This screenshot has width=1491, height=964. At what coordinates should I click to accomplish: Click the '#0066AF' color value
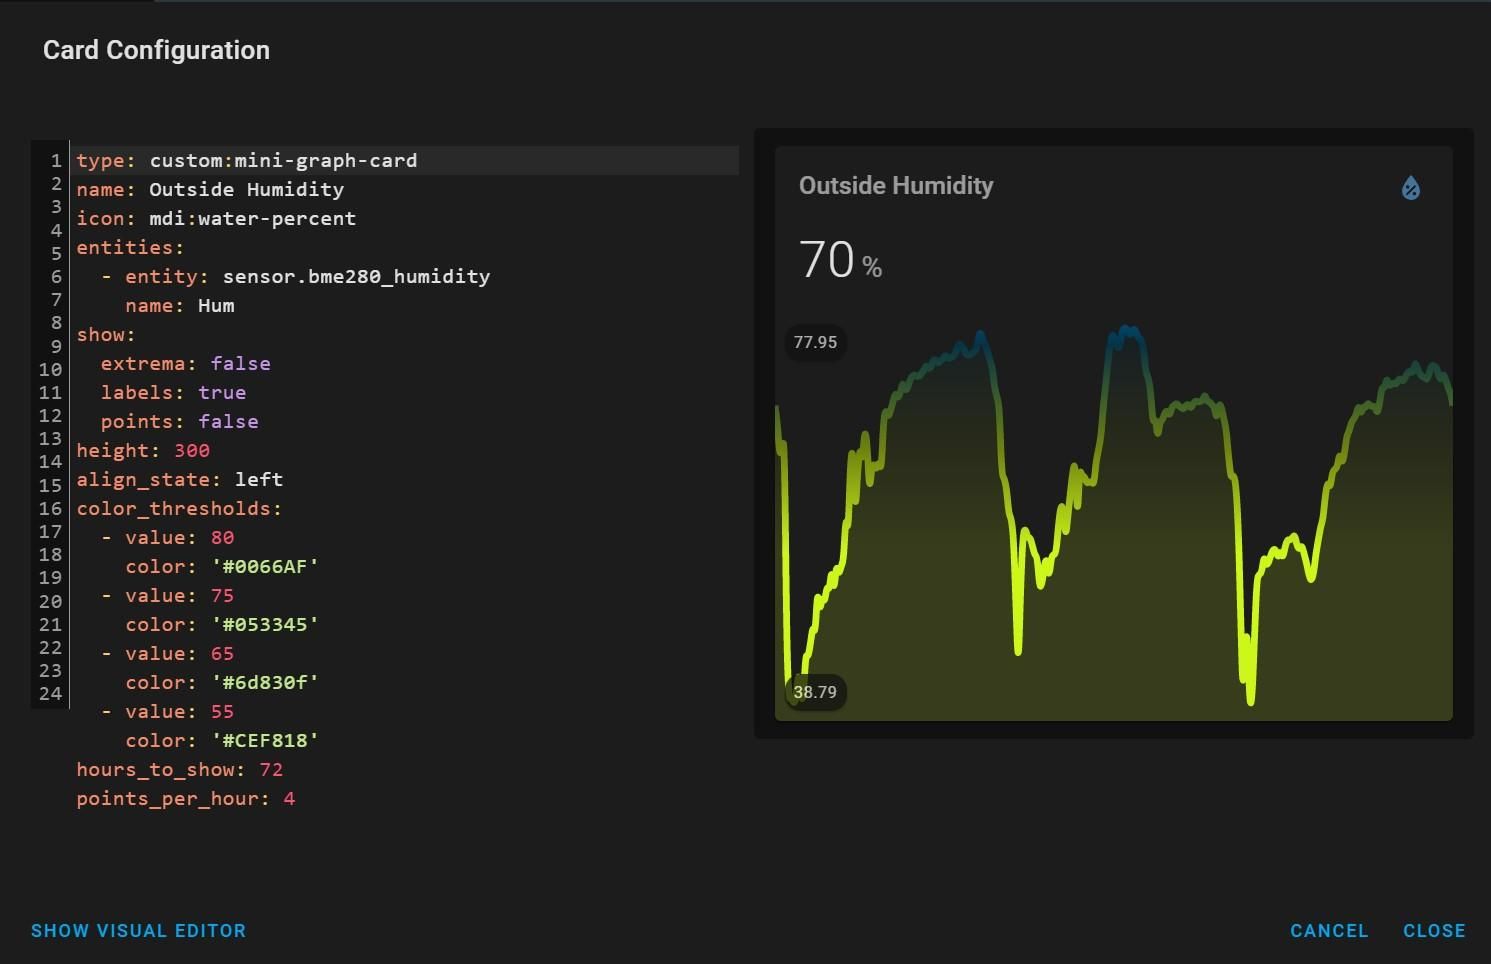(265, 566)
